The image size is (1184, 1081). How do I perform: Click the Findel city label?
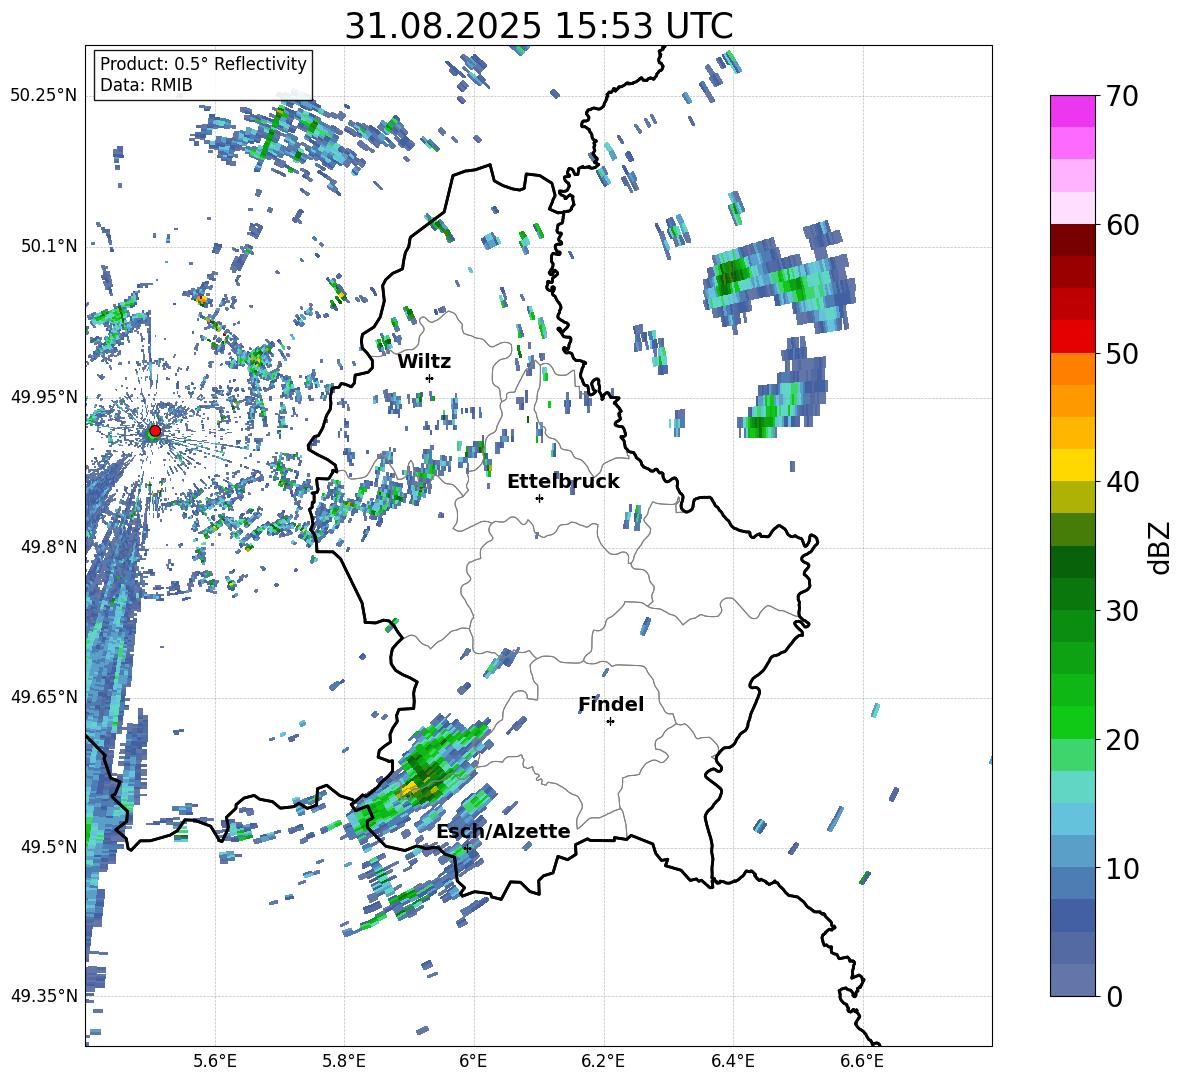pos(611,704)
